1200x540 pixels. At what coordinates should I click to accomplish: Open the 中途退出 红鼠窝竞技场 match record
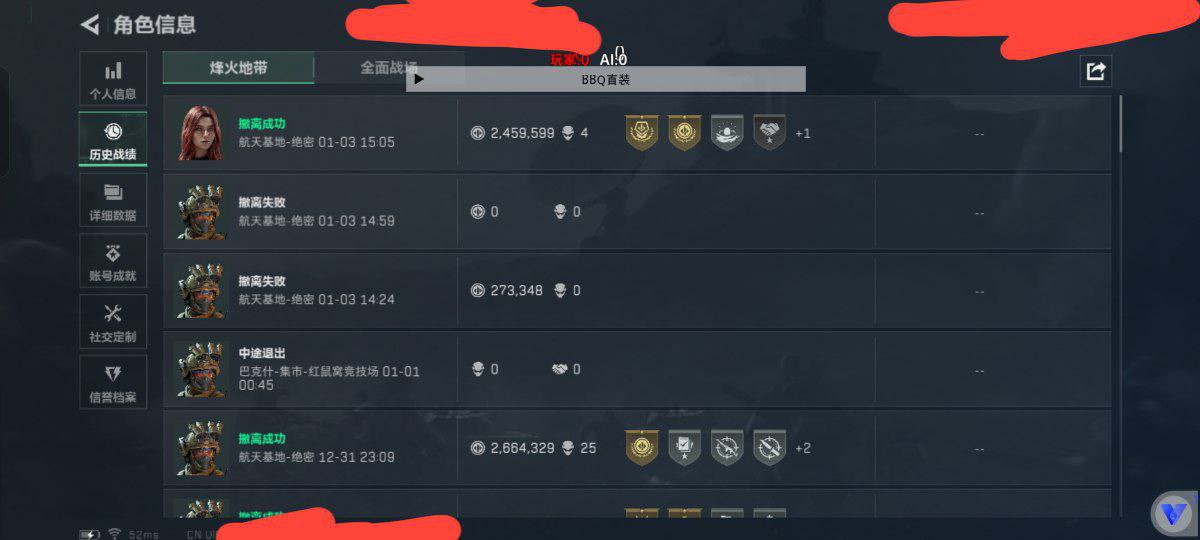(x=637, y=369)
